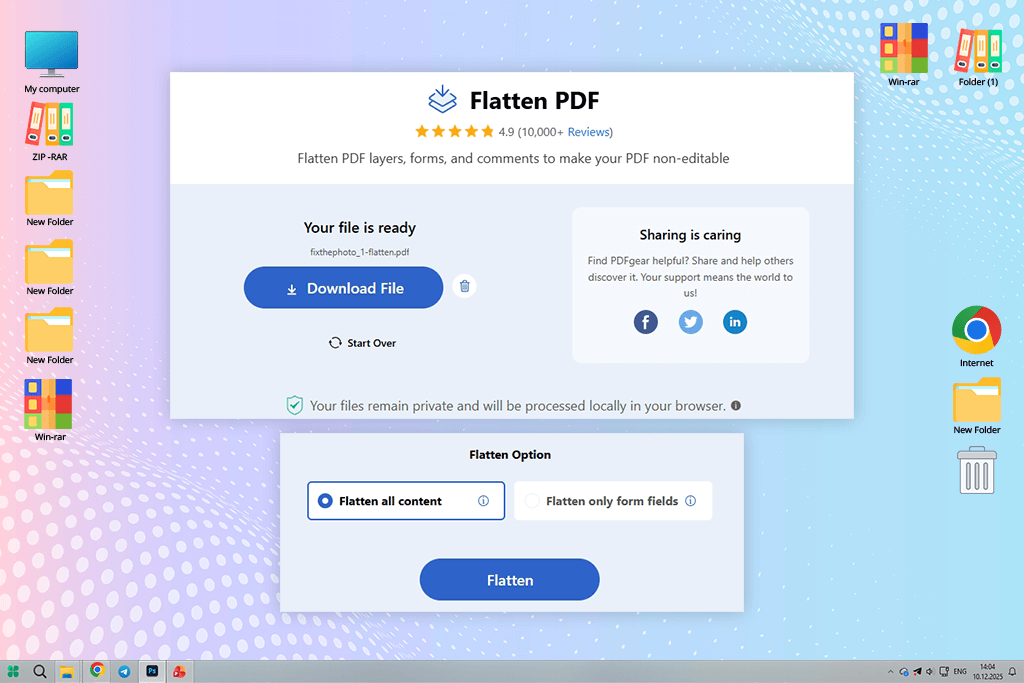Viewport: 1024px width, 683px height.
Task: Click the Flatten Option heading
Action: tap(510, 454)
